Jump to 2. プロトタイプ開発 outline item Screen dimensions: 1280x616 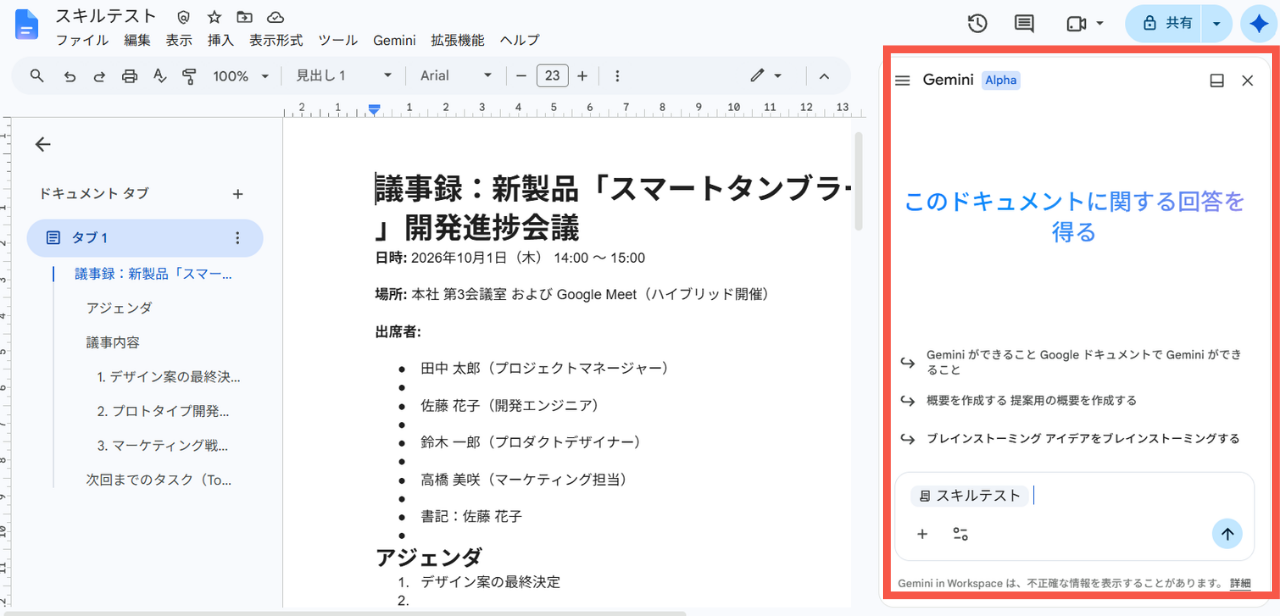(163, 411)
